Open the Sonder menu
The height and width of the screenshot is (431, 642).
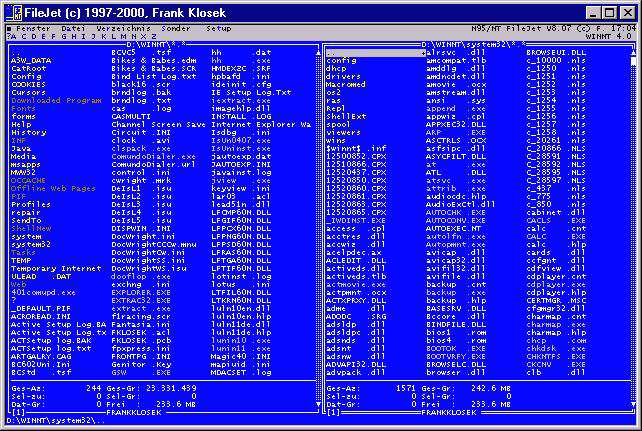tap(176, 28)
